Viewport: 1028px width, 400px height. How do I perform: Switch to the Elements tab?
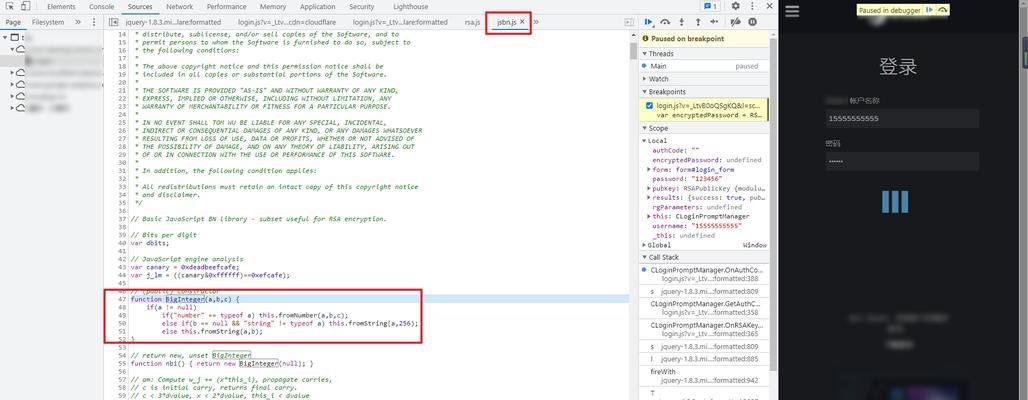(61, 7)
